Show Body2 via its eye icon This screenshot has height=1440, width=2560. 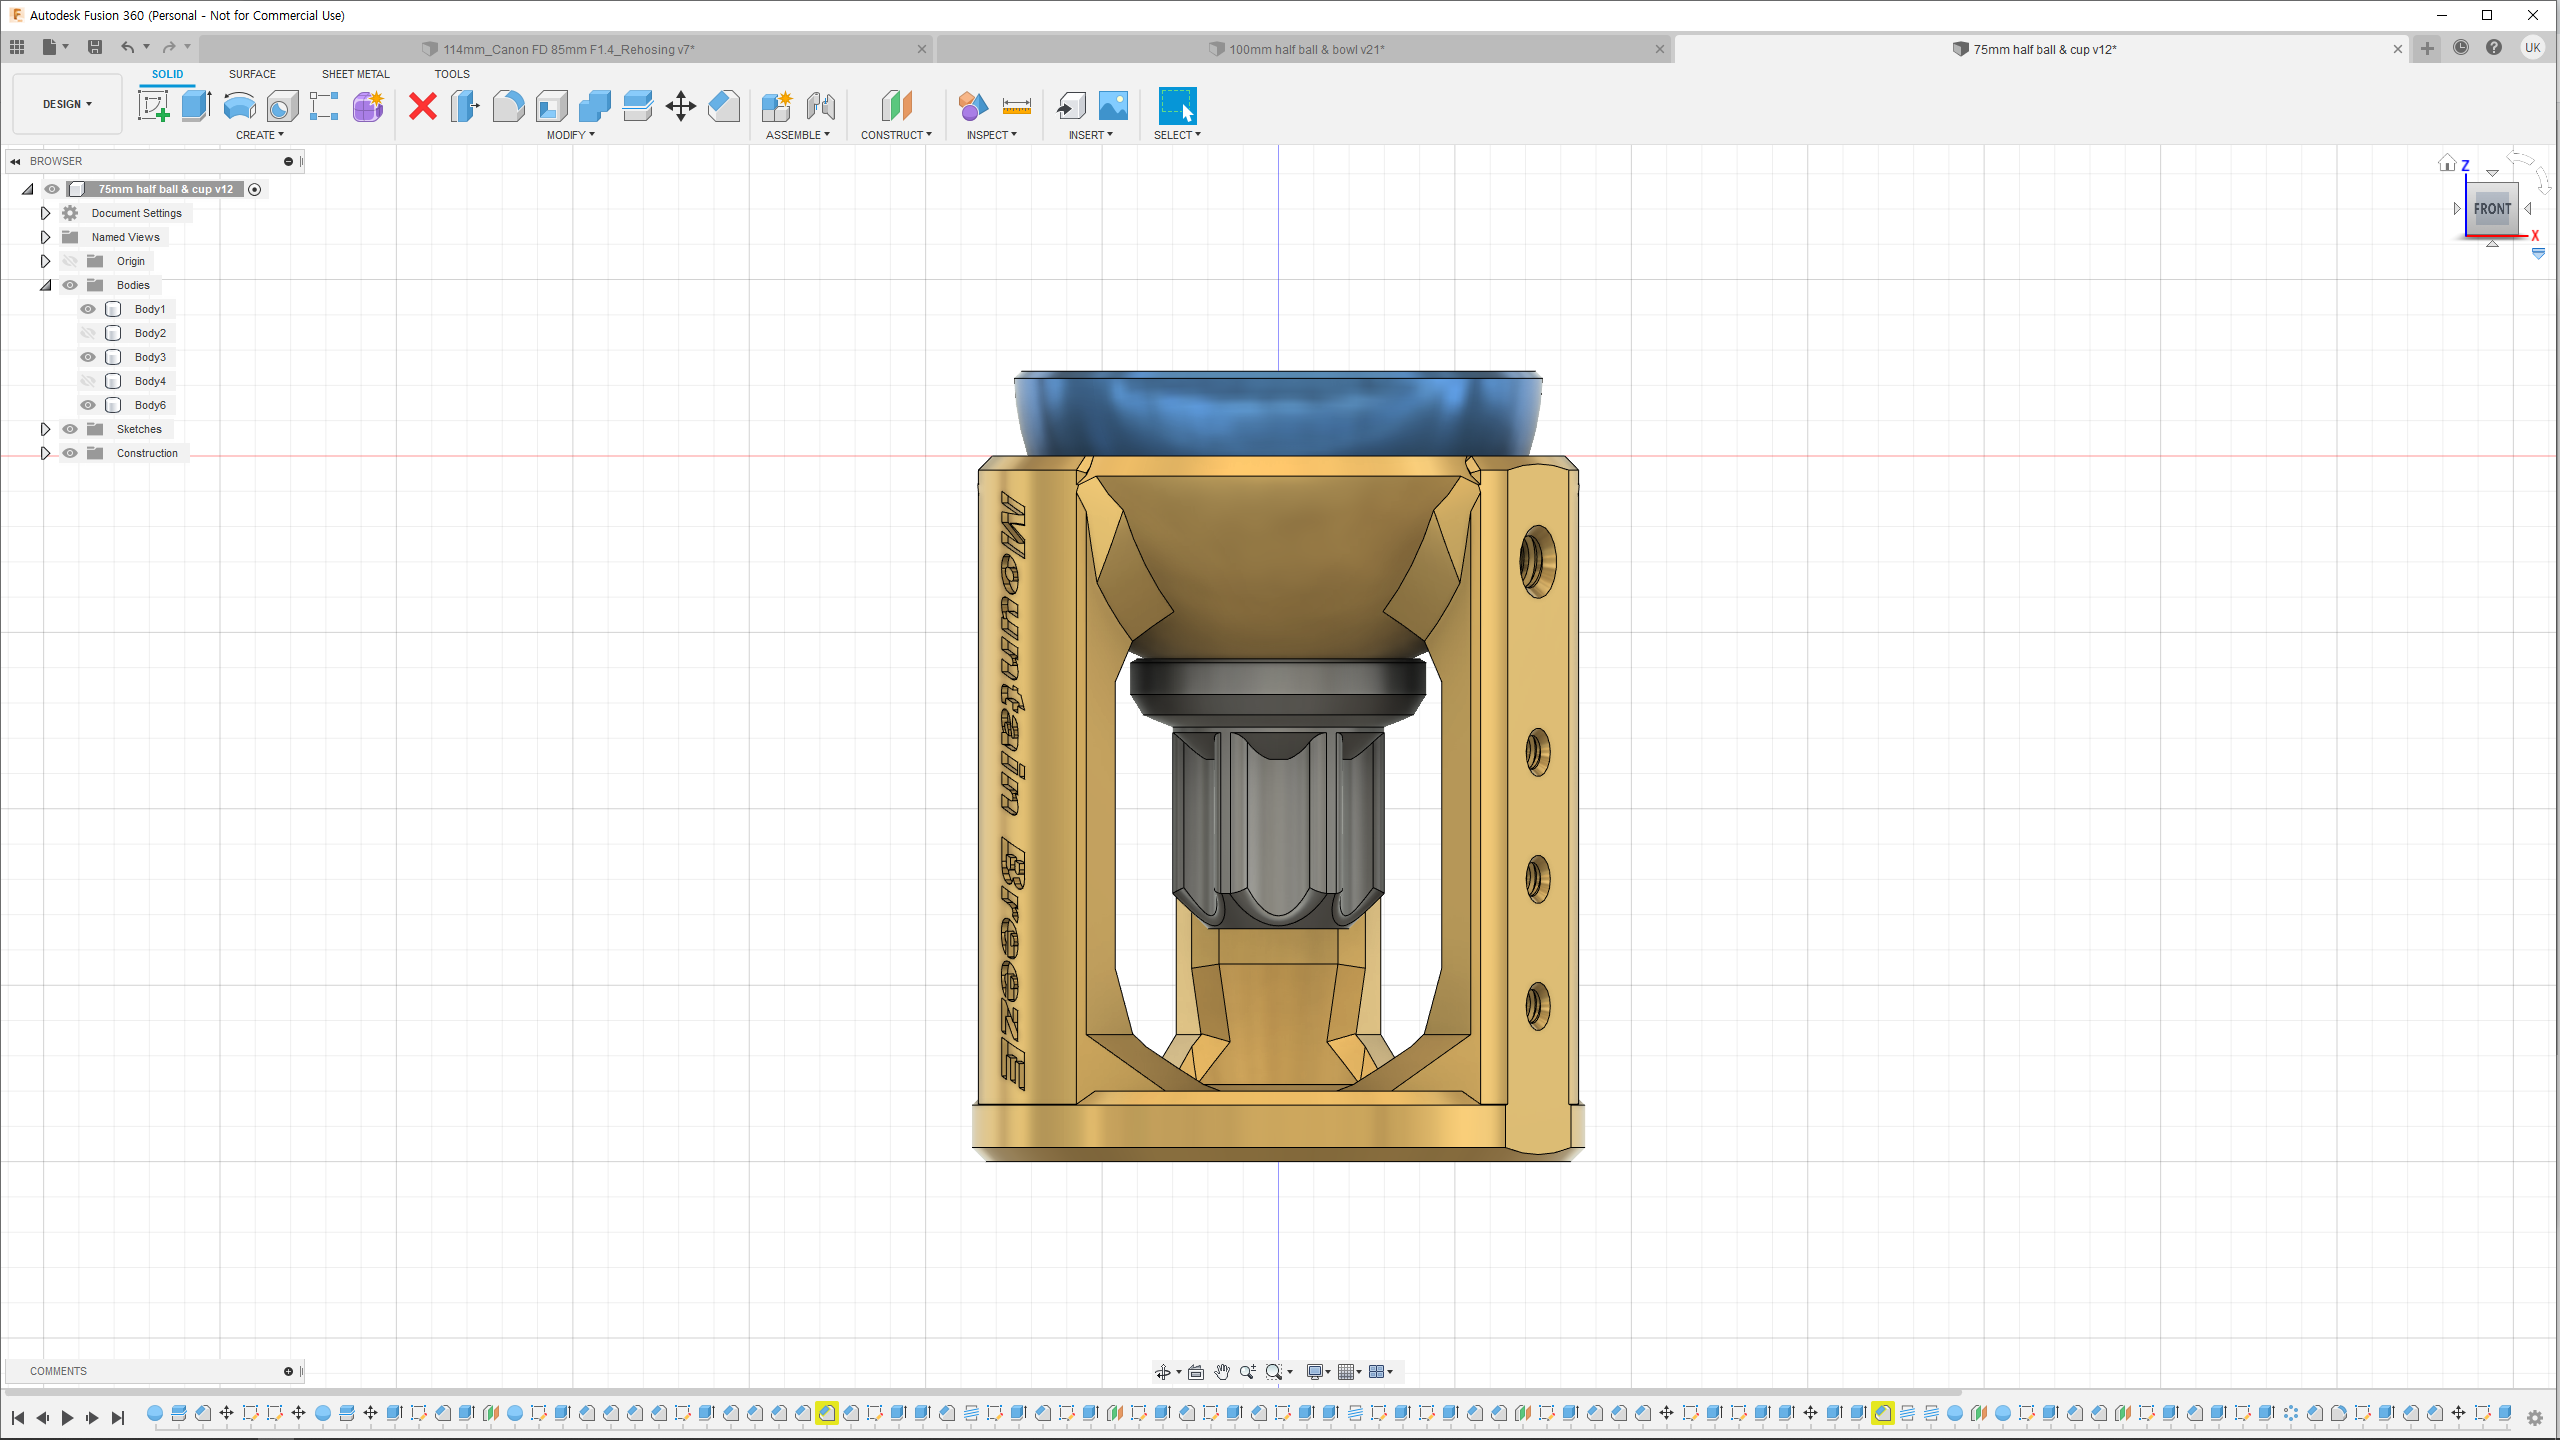[88, 333]
